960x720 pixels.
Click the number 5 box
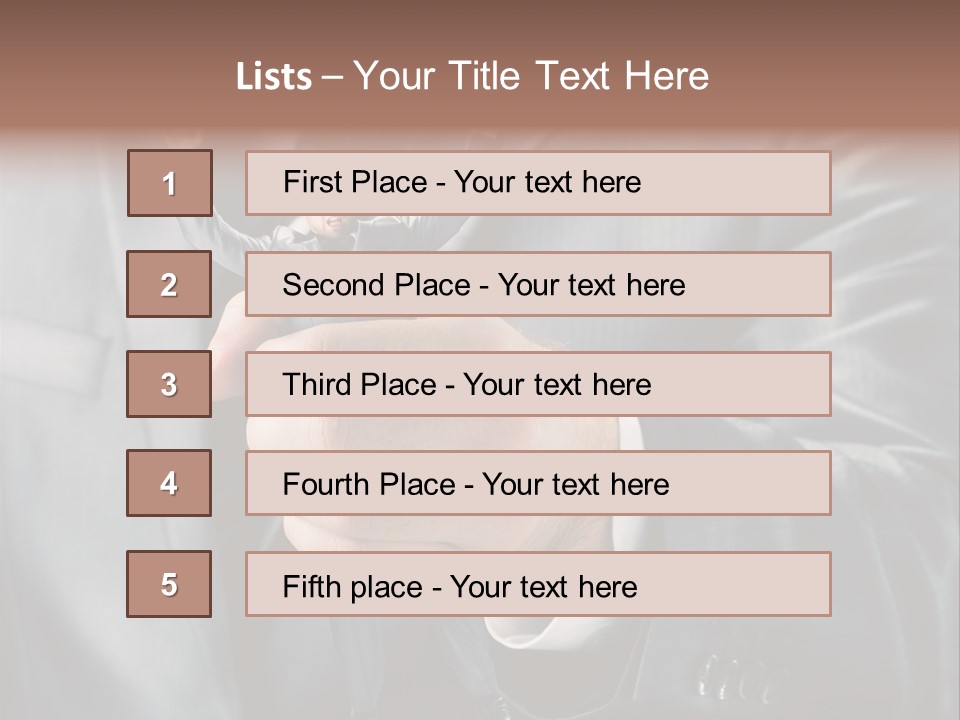(x=169, y=584)
